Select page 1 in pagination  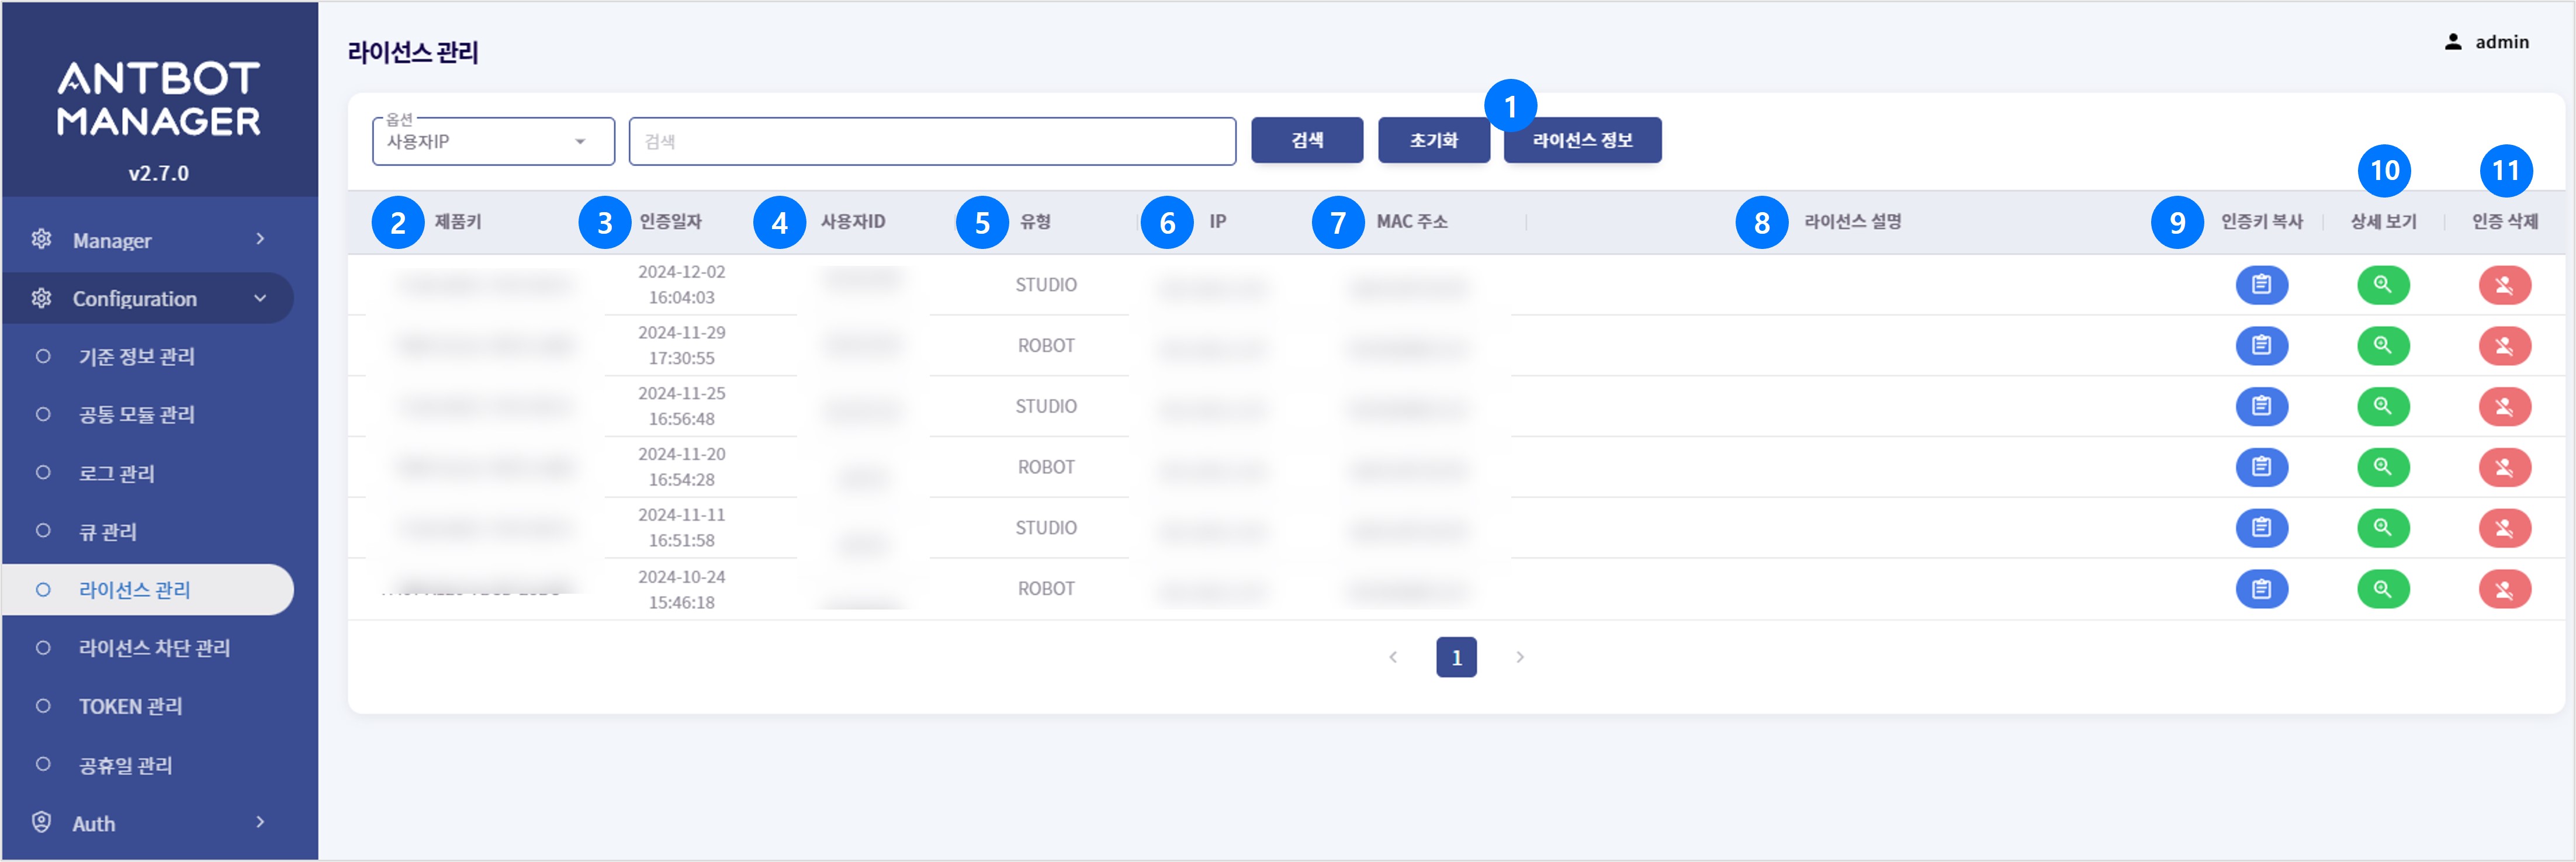tap(1456, 657)
